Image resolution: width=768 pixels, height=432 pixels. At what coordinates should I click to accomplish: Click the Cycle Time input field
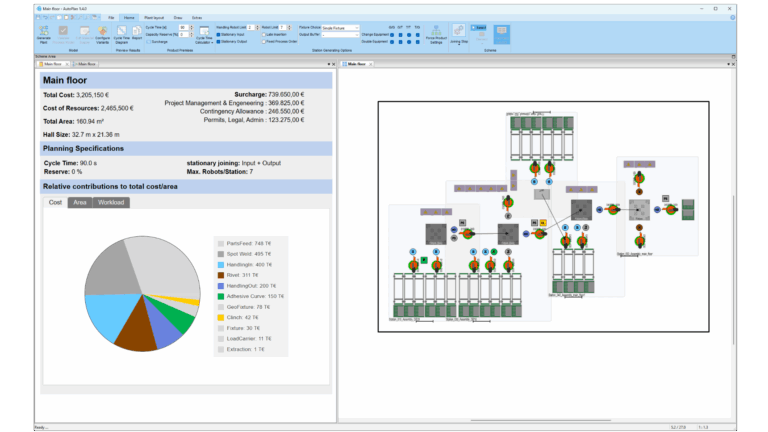click(183, 28)
